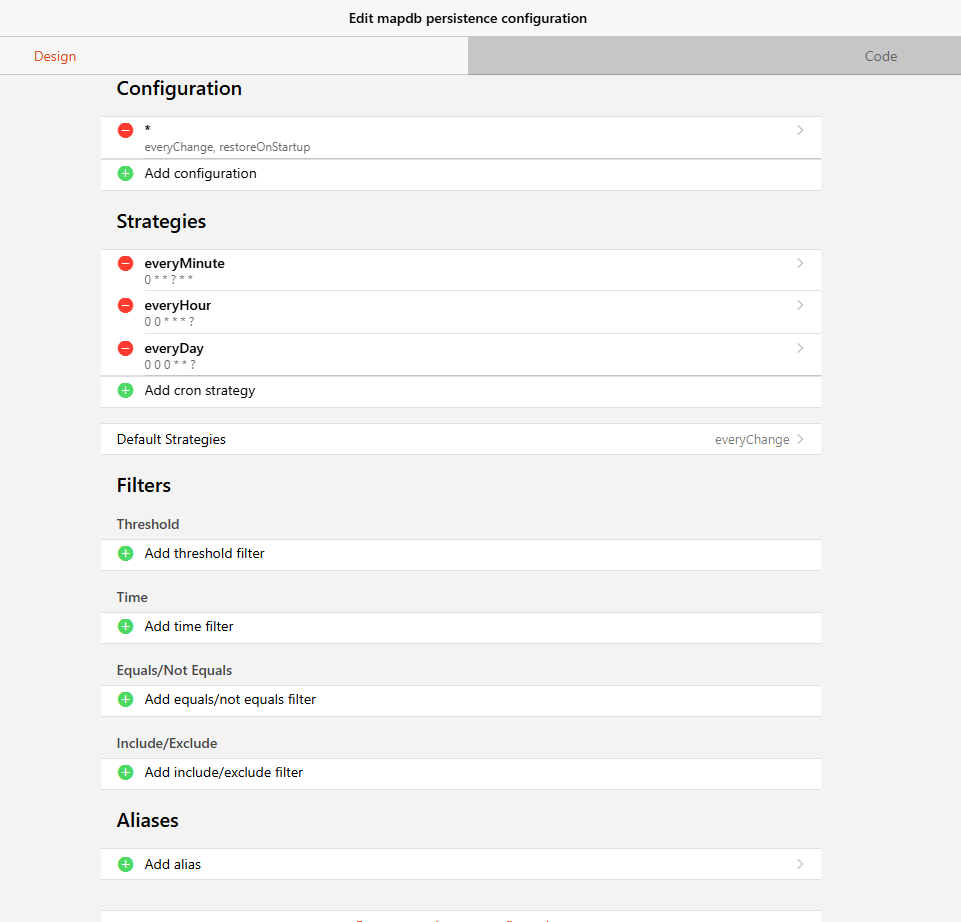
Task: Click green plus icon for Add configuration
Action: coord(125,173)
